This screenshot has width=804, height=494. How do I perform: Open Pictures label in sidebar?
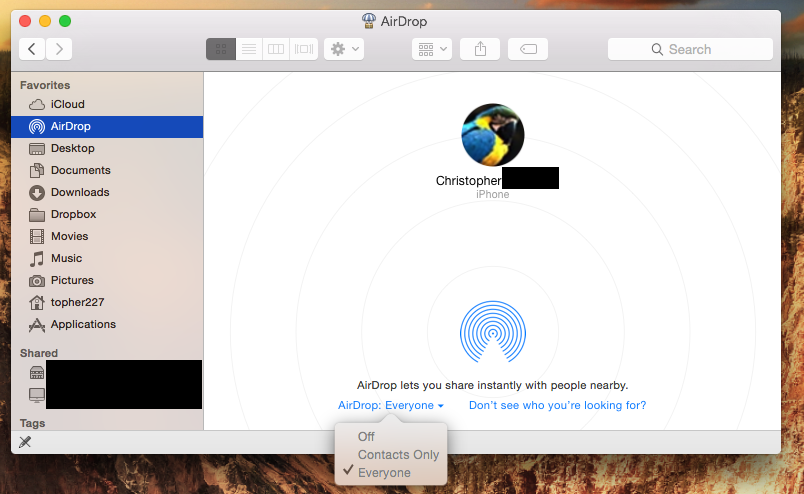72,280
